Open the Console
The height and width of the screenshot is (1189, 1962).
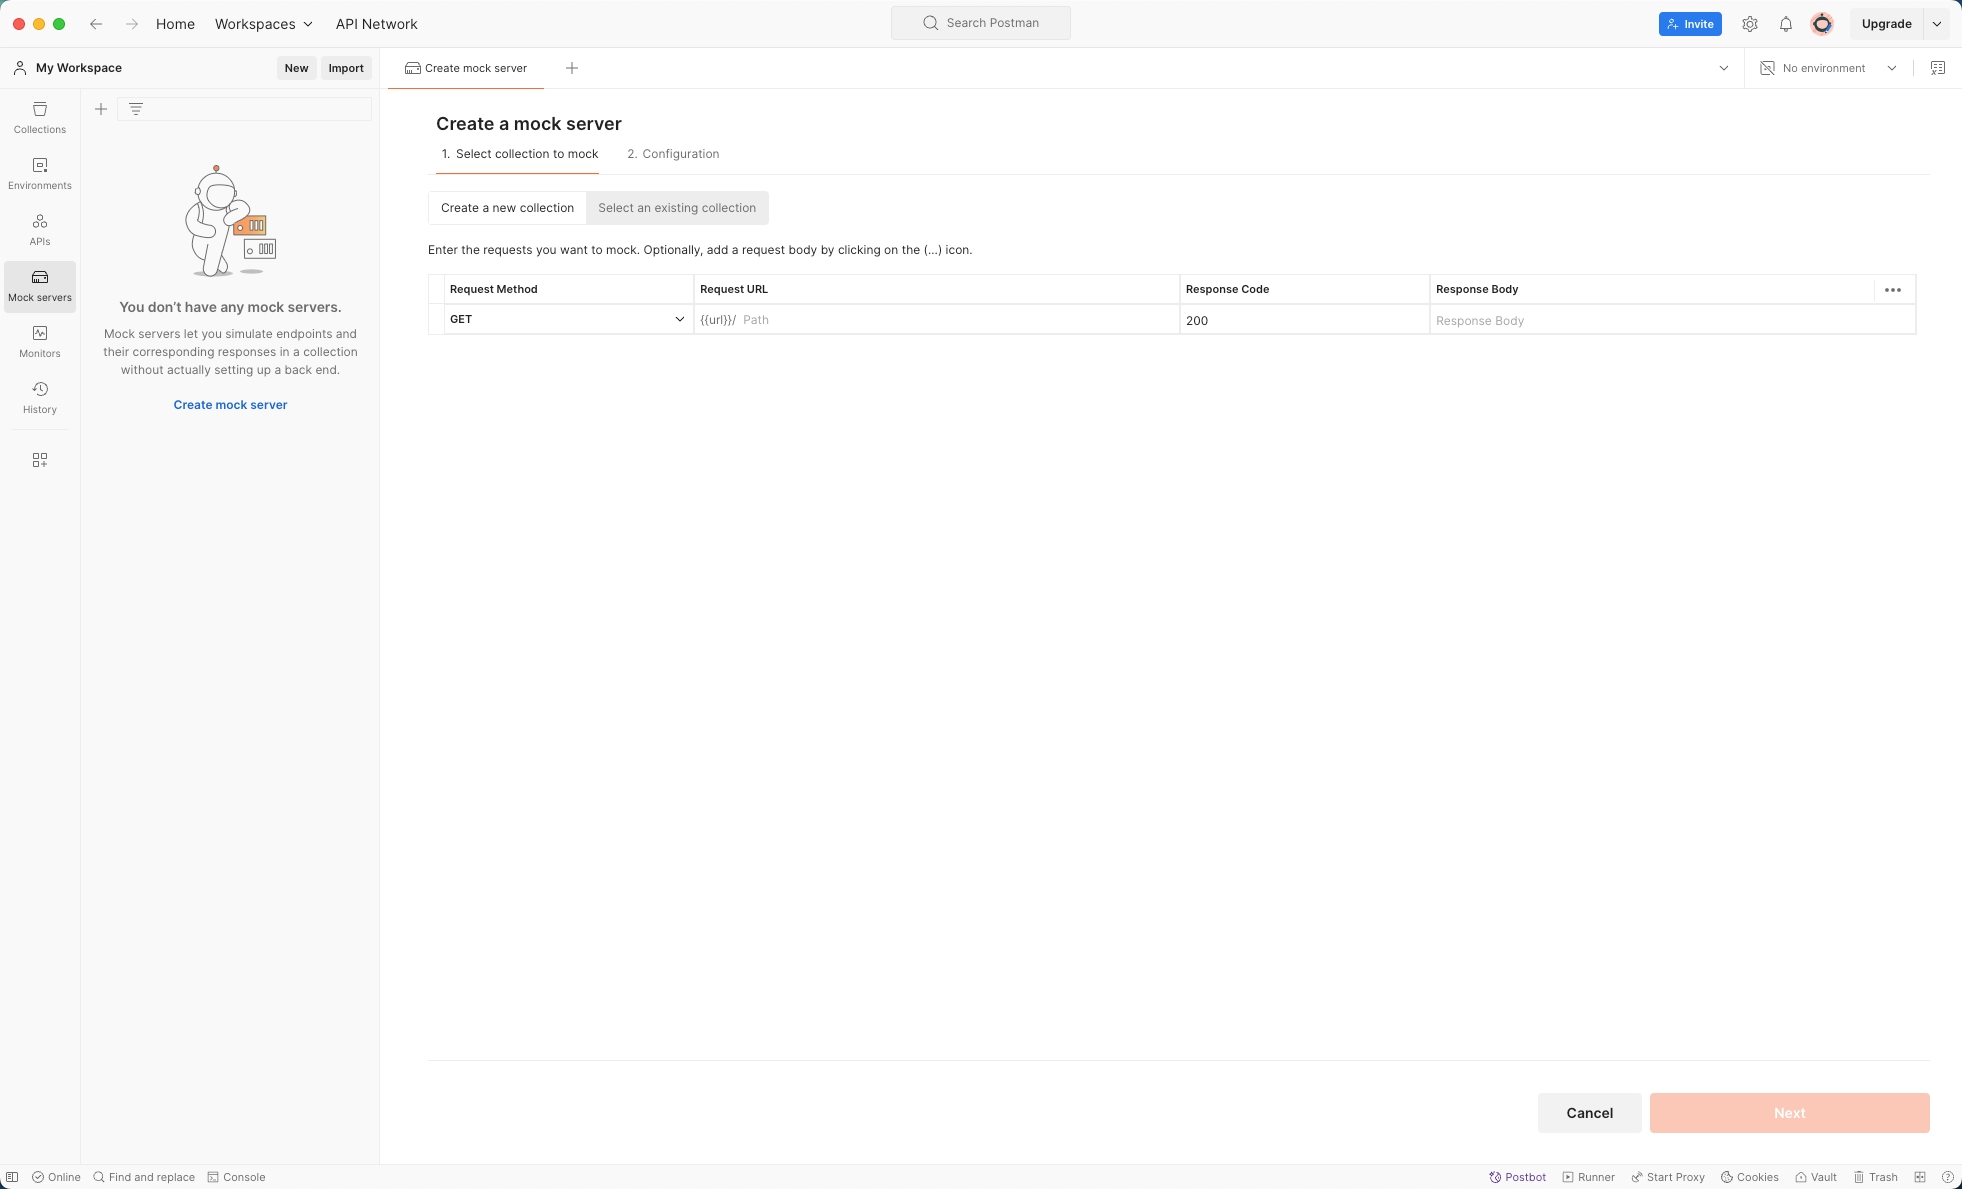236,1177
